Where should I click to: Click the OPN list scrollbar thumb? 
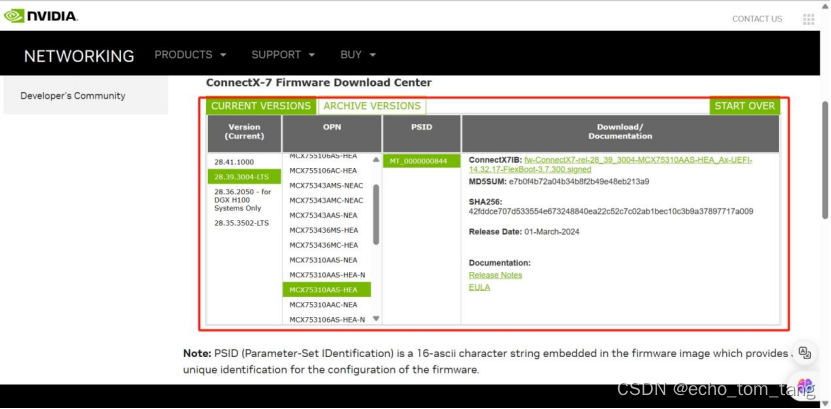(x=376, y=215)
